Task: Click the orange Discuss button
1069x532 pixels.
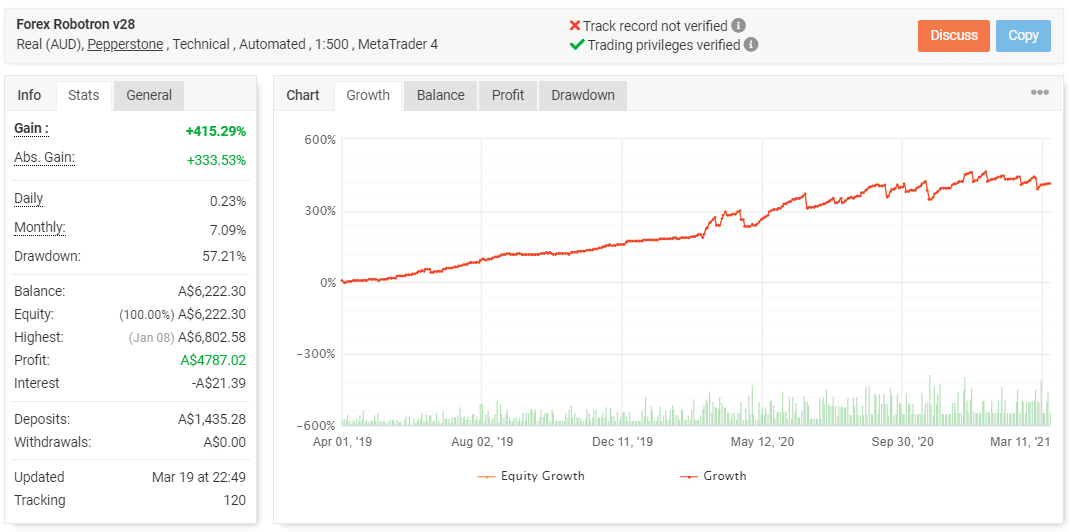Action: 954,35
